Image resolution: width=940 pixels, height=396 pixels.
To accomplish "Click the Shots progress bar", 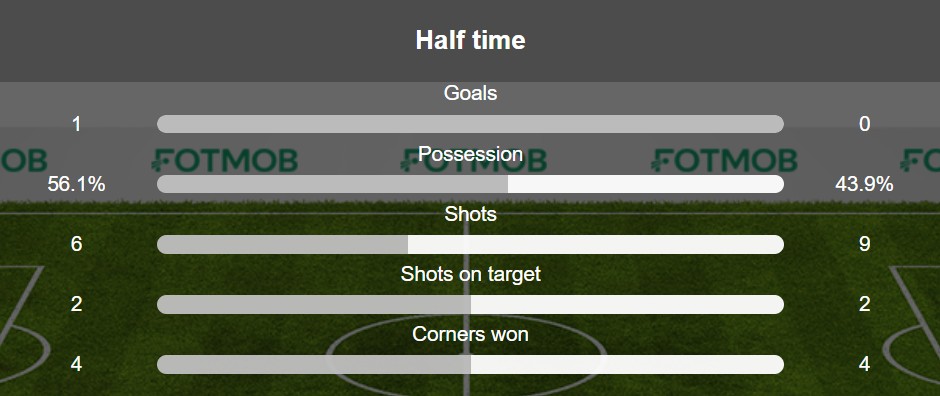I will coord(470,244).
